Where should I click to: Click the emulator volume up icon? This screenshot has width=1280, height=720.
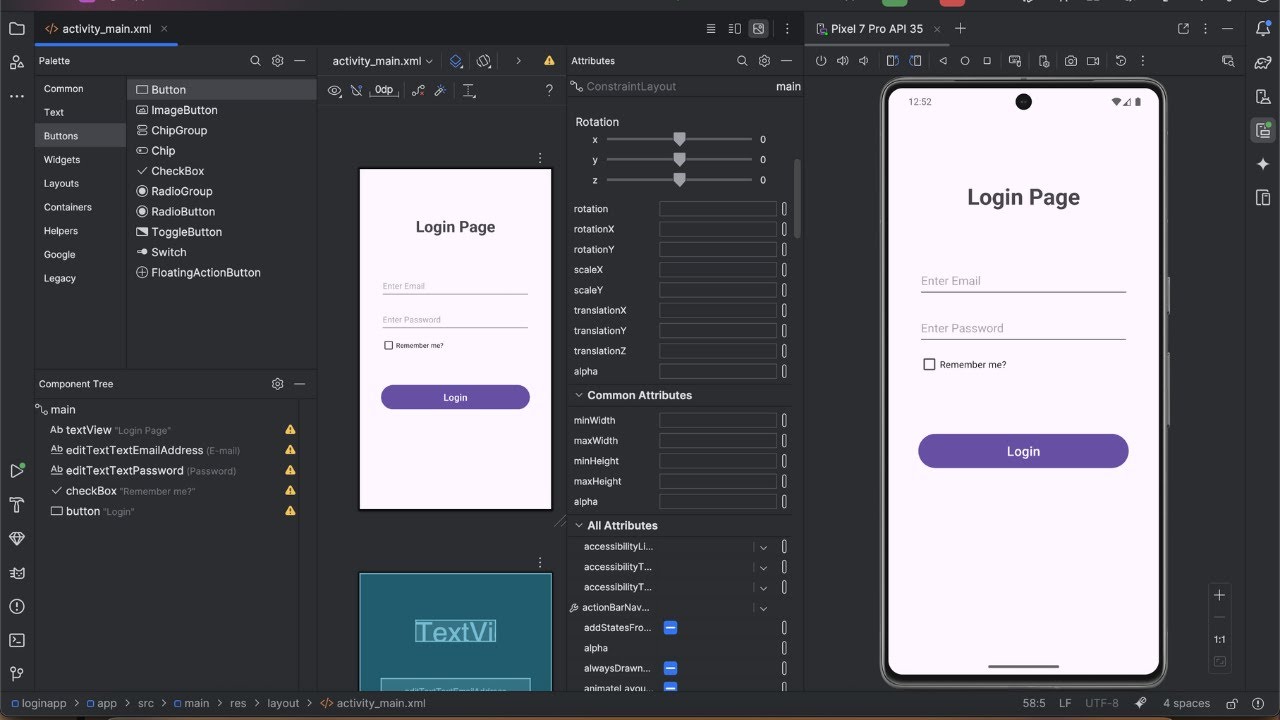tap(843, 61)
